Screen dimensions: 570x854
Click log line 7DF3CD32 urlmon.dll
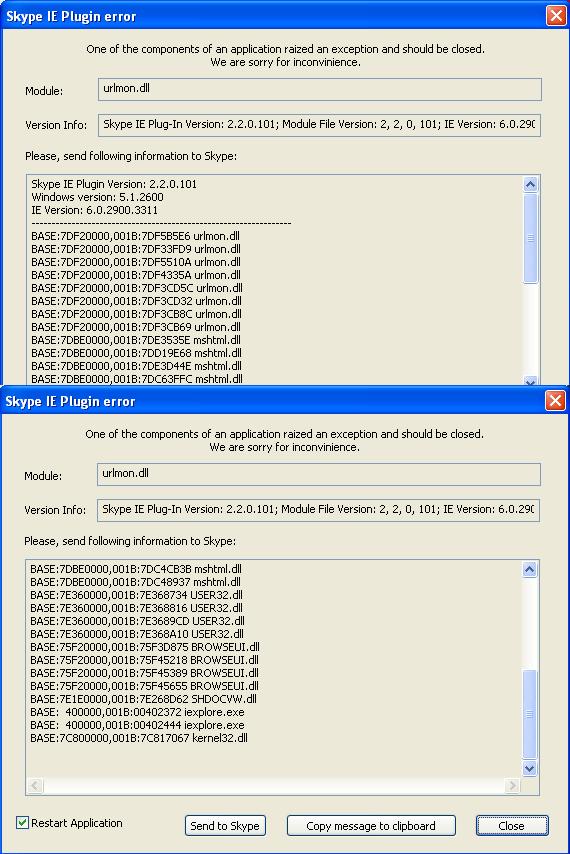tap(136, 301)
